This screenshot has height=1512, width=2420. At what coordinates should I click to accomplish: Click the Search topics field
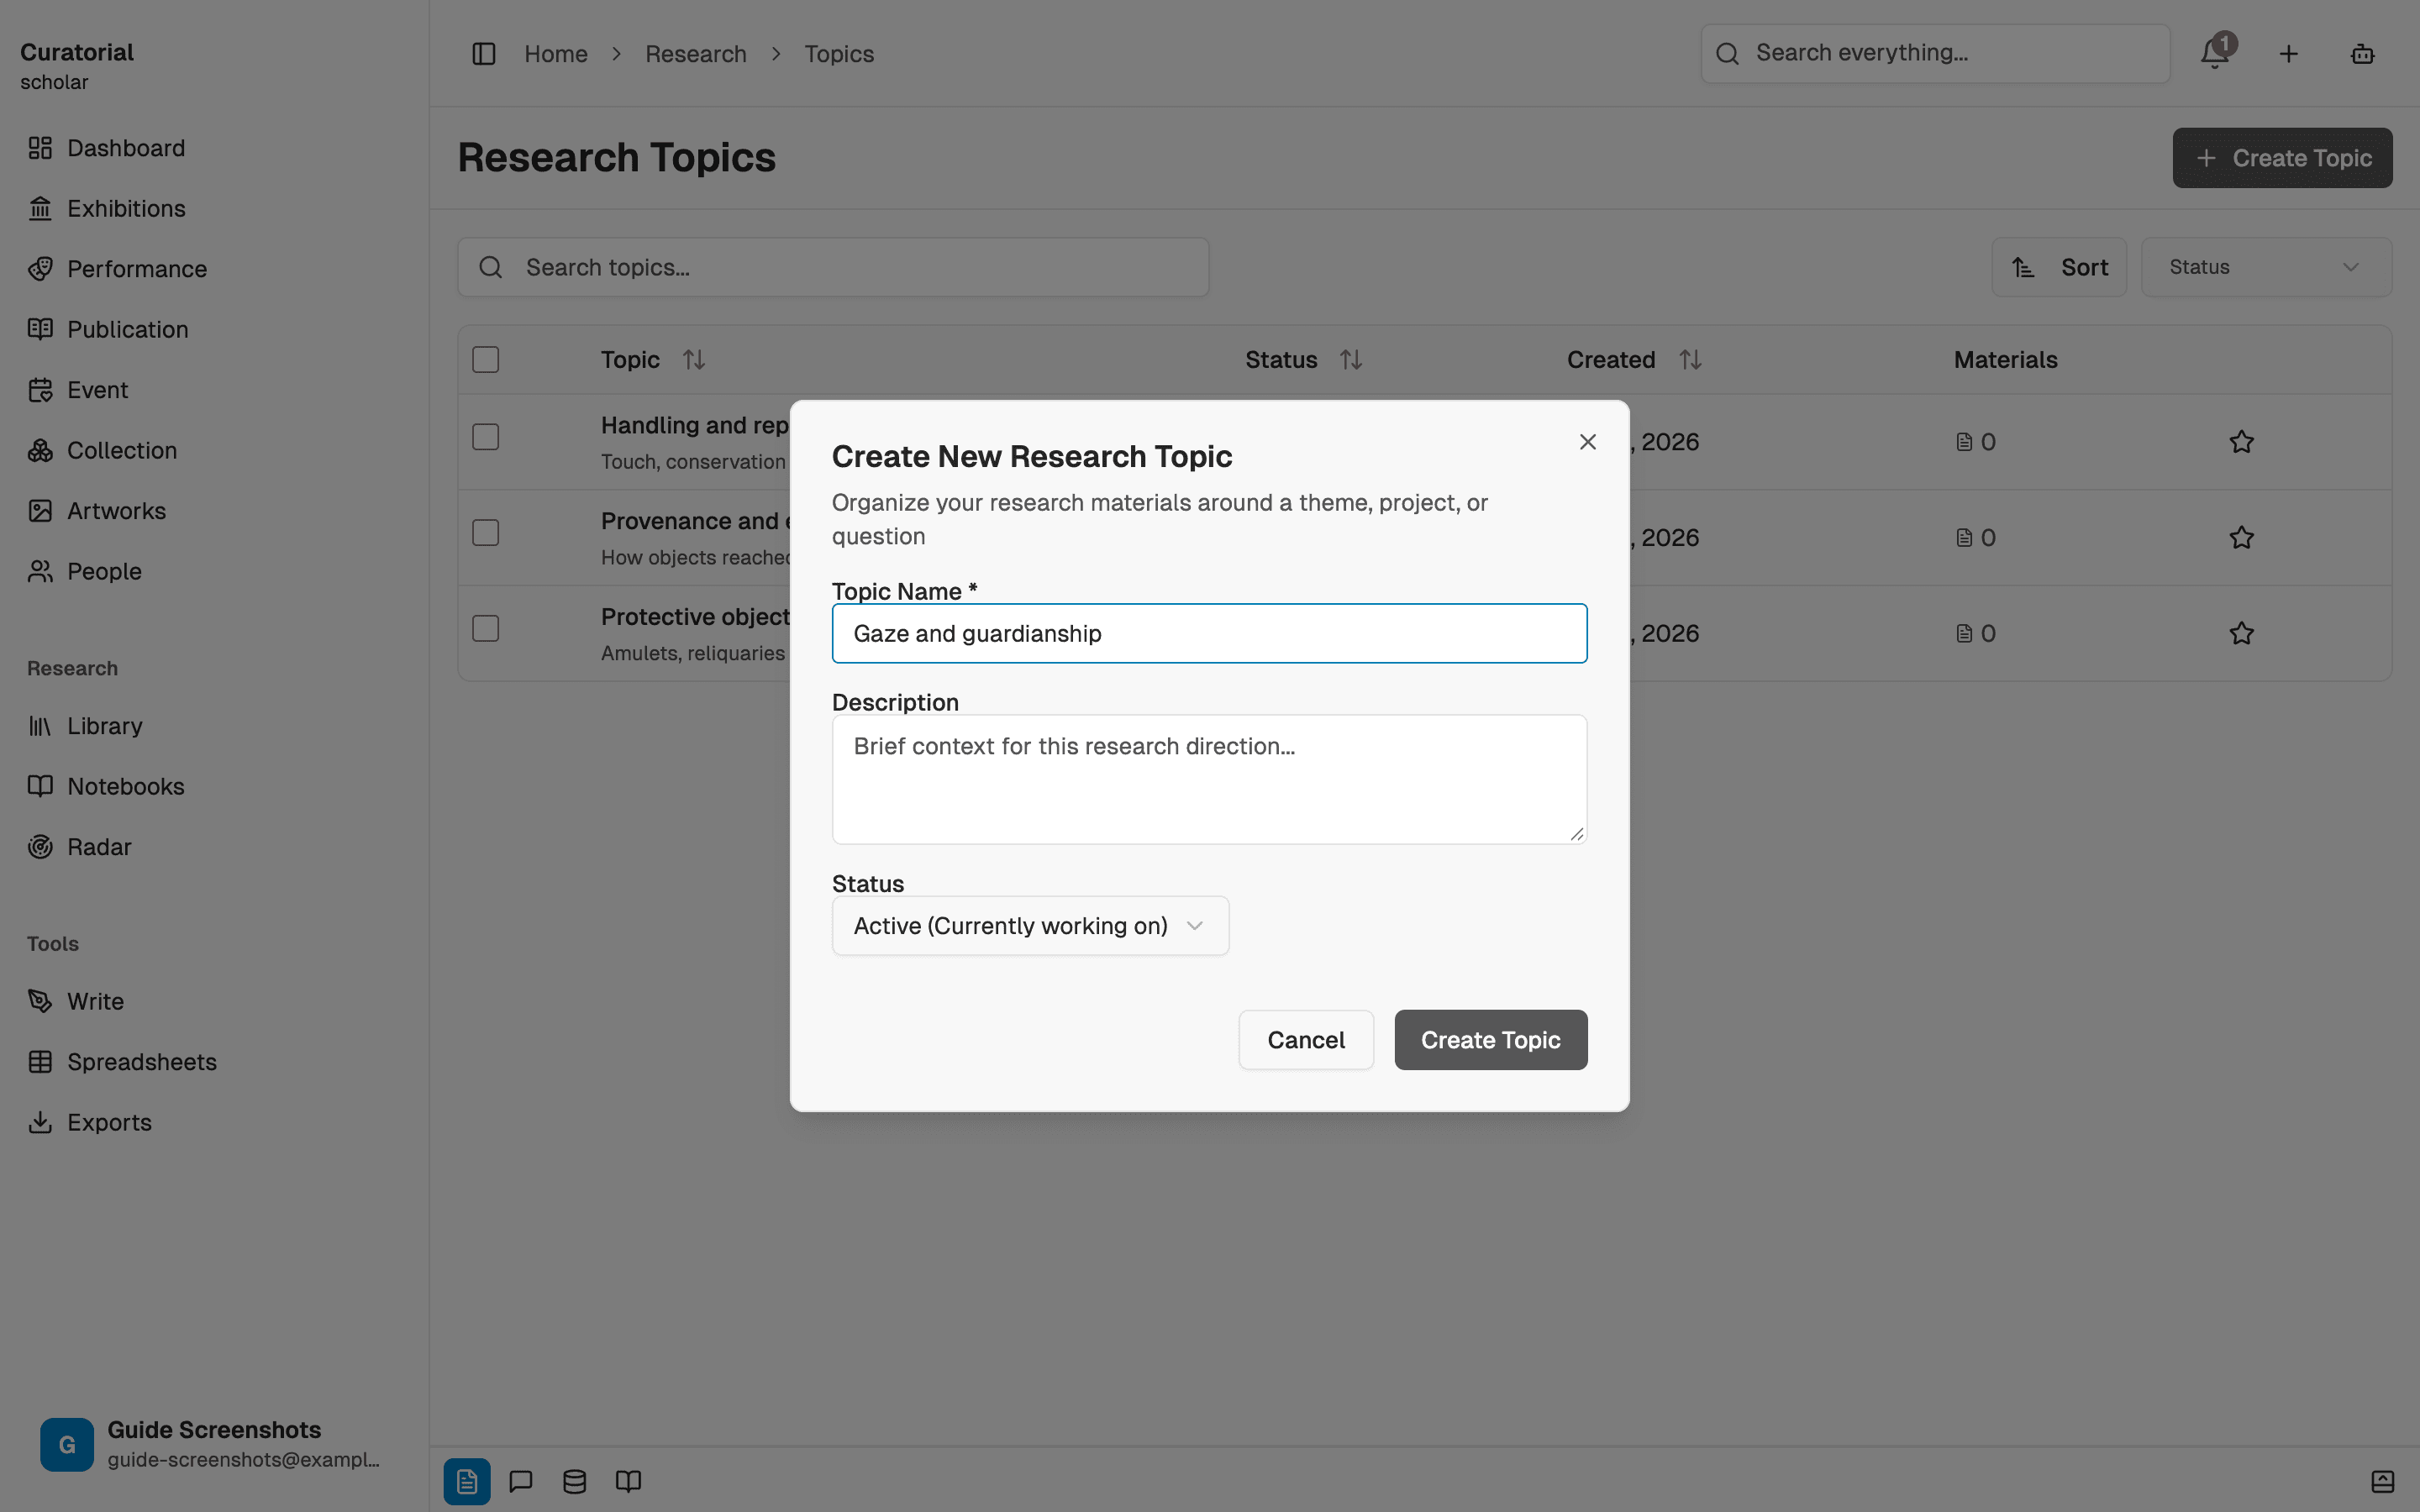point(833,267)
